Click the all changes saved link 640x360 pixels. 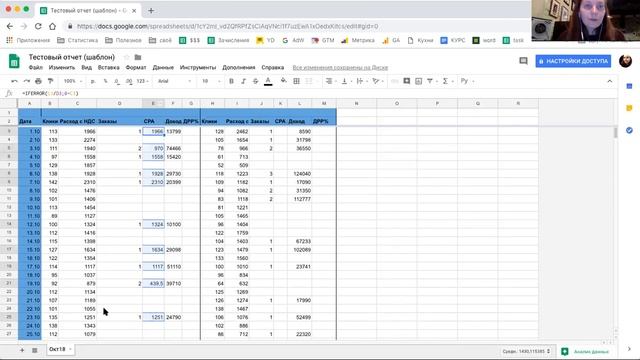tap(340, 67)
